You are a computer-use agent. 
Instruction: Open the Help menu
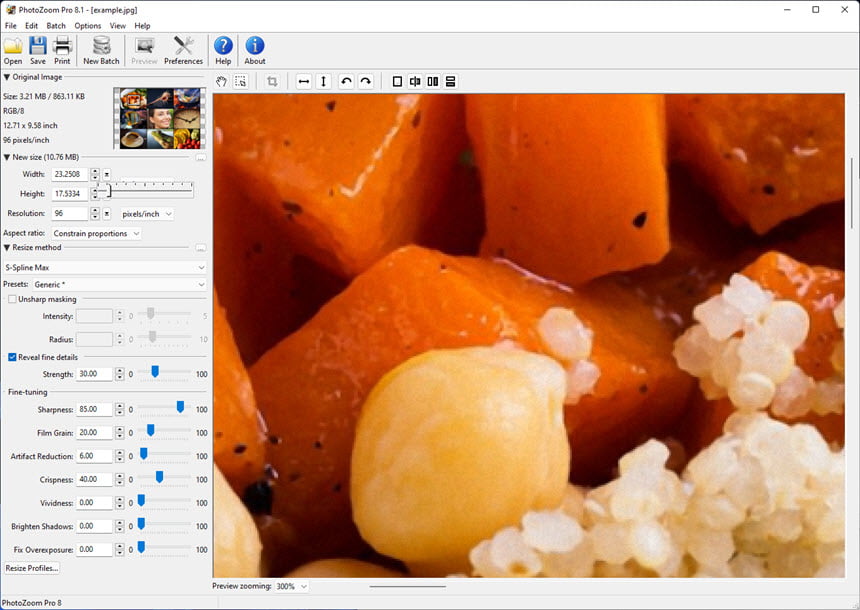pos(142,26)
